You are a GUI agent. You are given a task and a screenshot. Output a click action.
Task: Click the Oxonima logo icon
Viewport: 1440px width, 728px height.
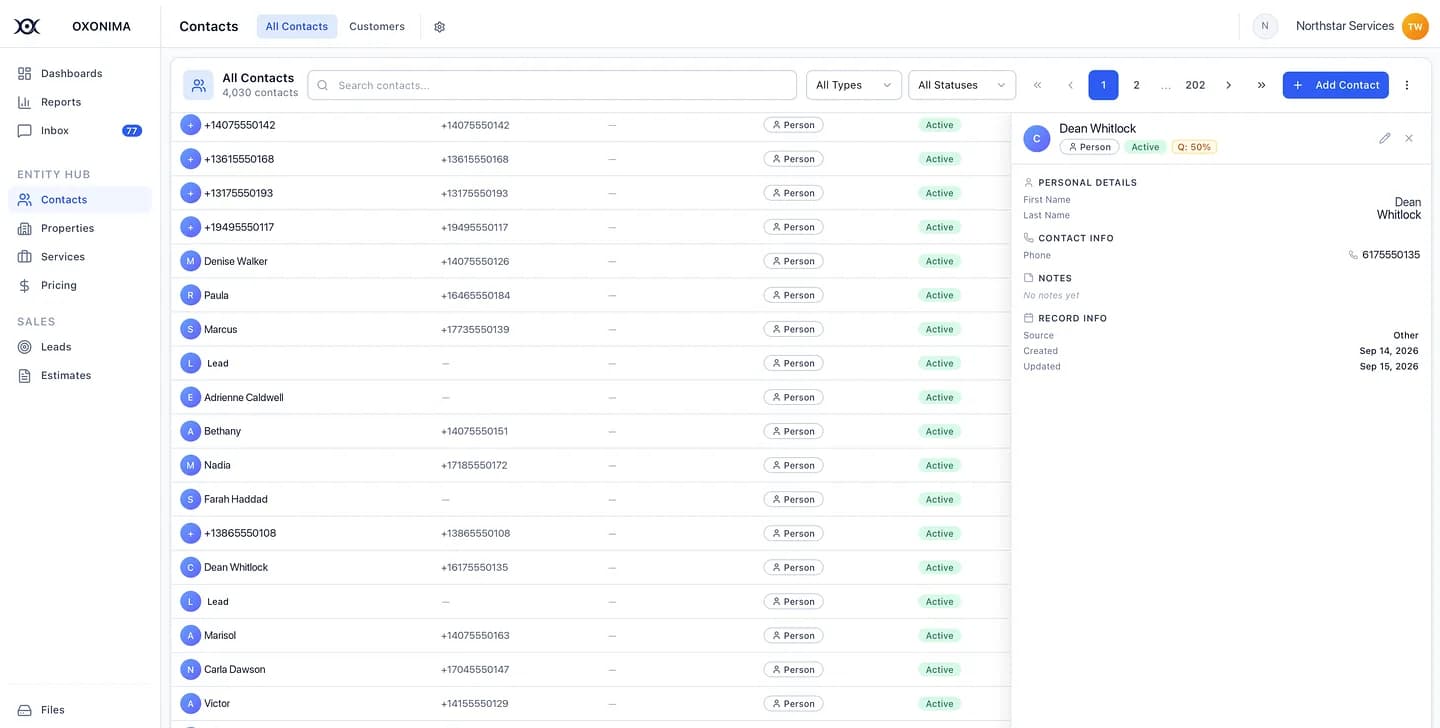(27, 26)
